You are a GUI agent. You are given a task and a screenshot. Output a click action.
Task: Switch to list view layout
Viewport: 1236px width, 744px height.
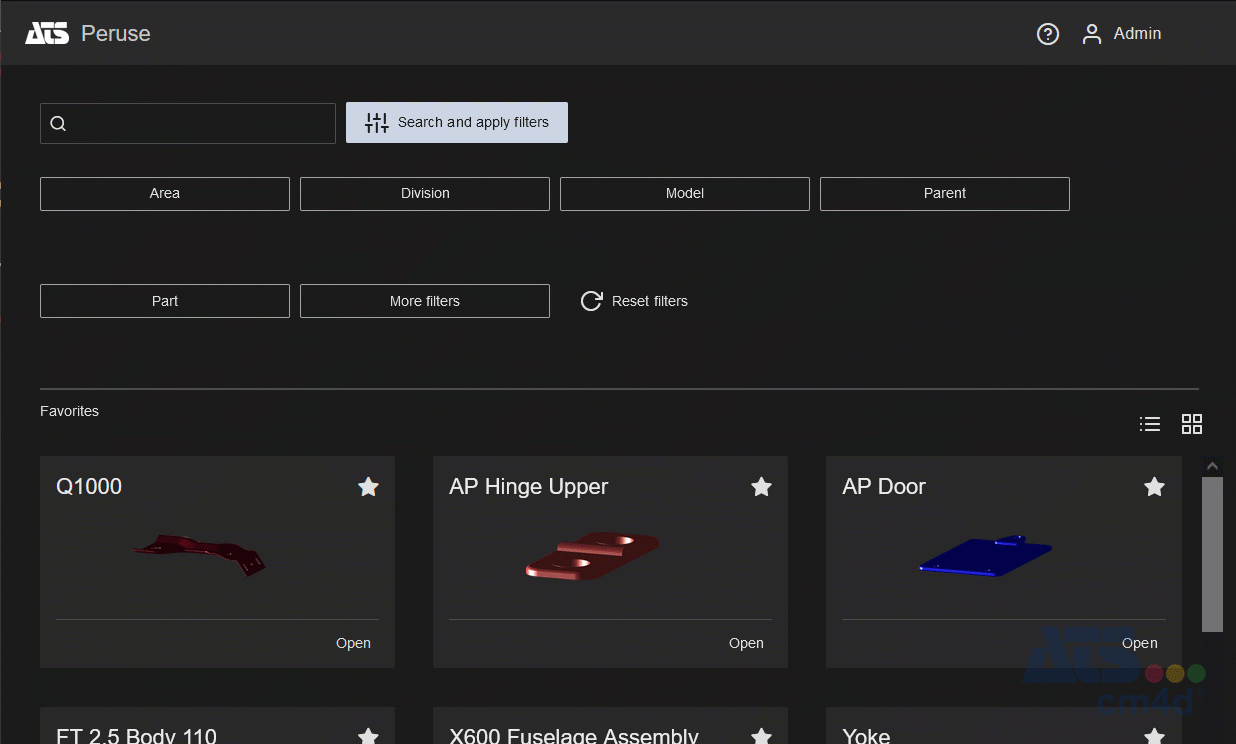pos(1150,424)
